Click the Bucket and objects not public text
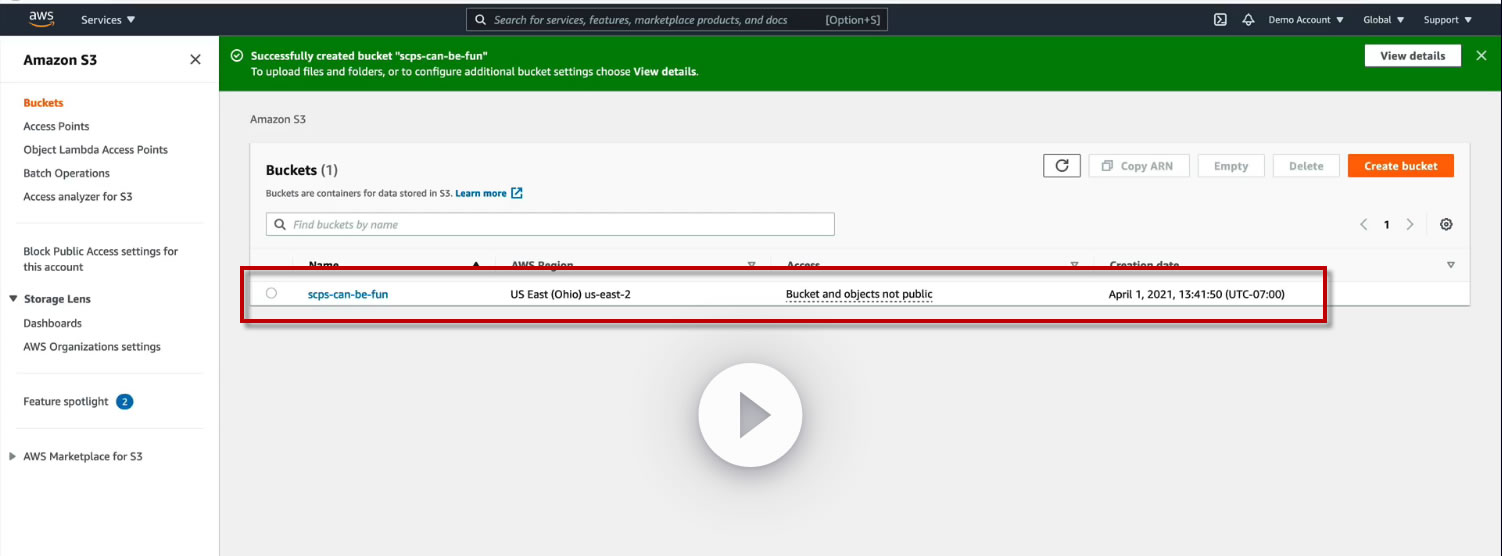 pyautogui.click(x=859, y=294)
